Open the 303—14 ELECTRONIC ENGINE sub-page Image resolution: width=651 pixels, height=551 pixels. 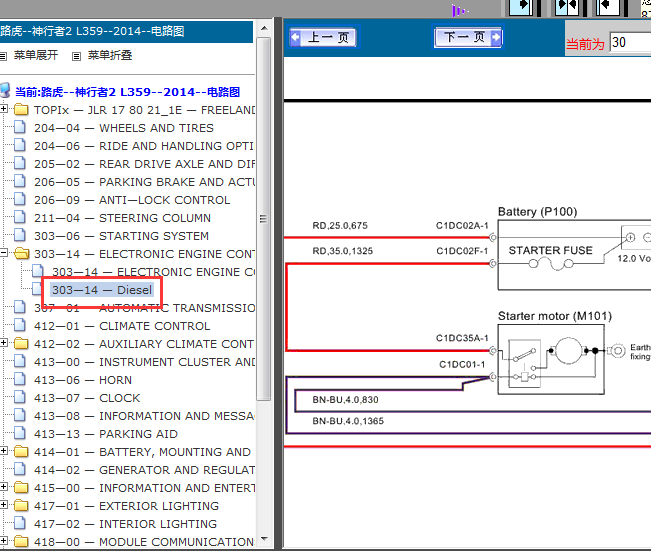[154, 272]
